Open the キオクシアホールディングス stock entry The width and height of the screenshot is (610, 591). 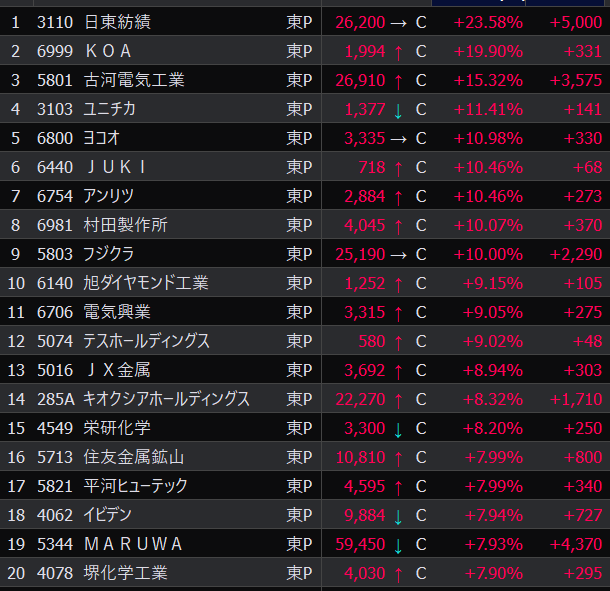pyautogui.click(x=167, y=400)
